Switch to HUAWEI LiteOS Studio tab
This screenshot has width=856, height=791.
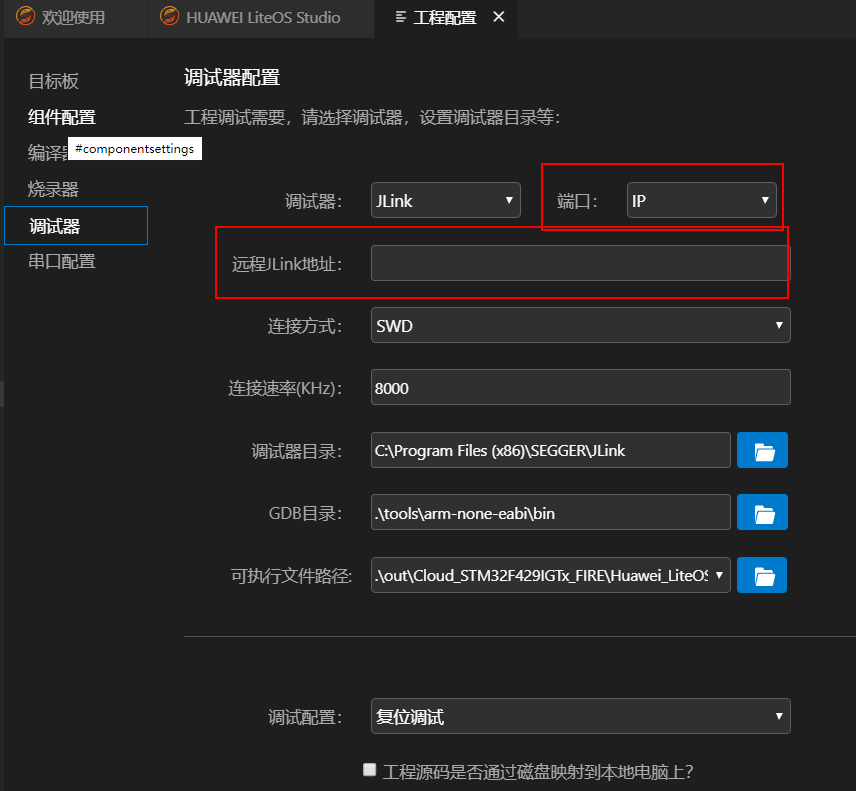tap(263, 17)
